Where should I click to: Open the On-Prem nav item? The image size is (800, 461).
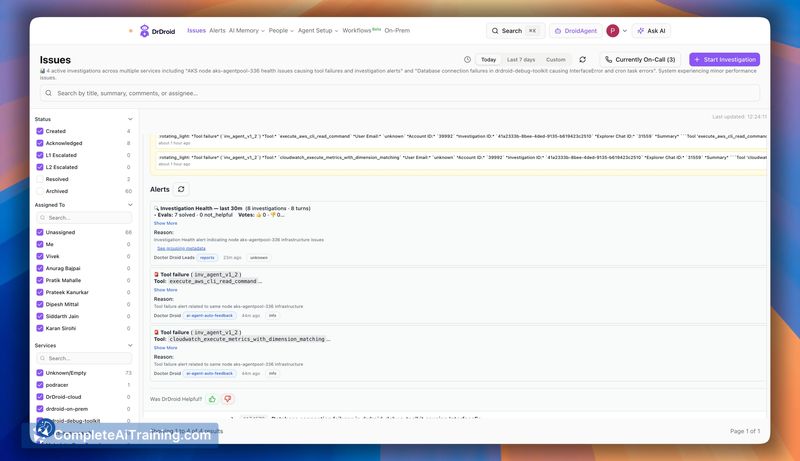[397, 31]
